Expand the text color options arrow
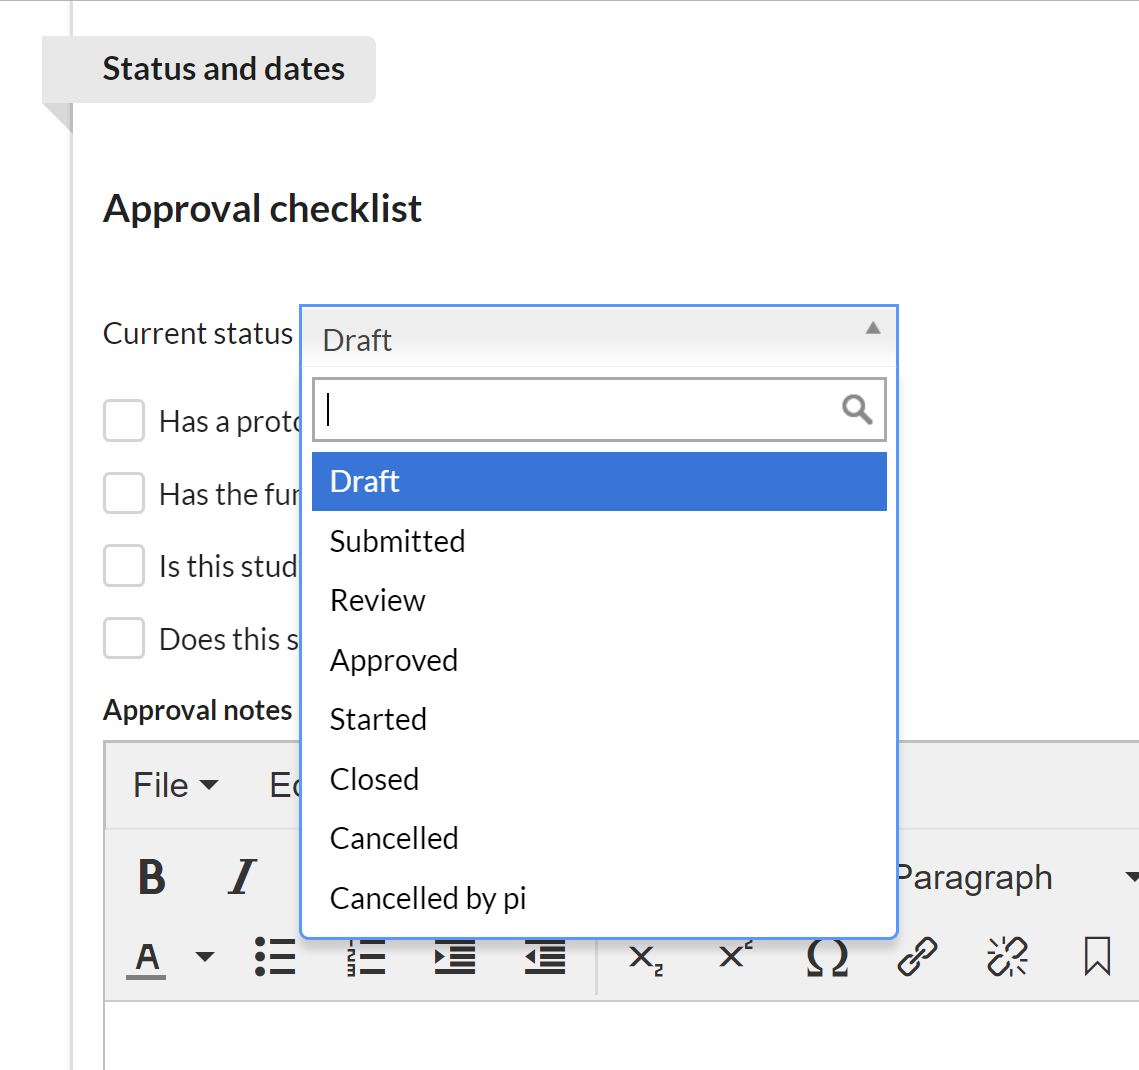 click(205, 957)
